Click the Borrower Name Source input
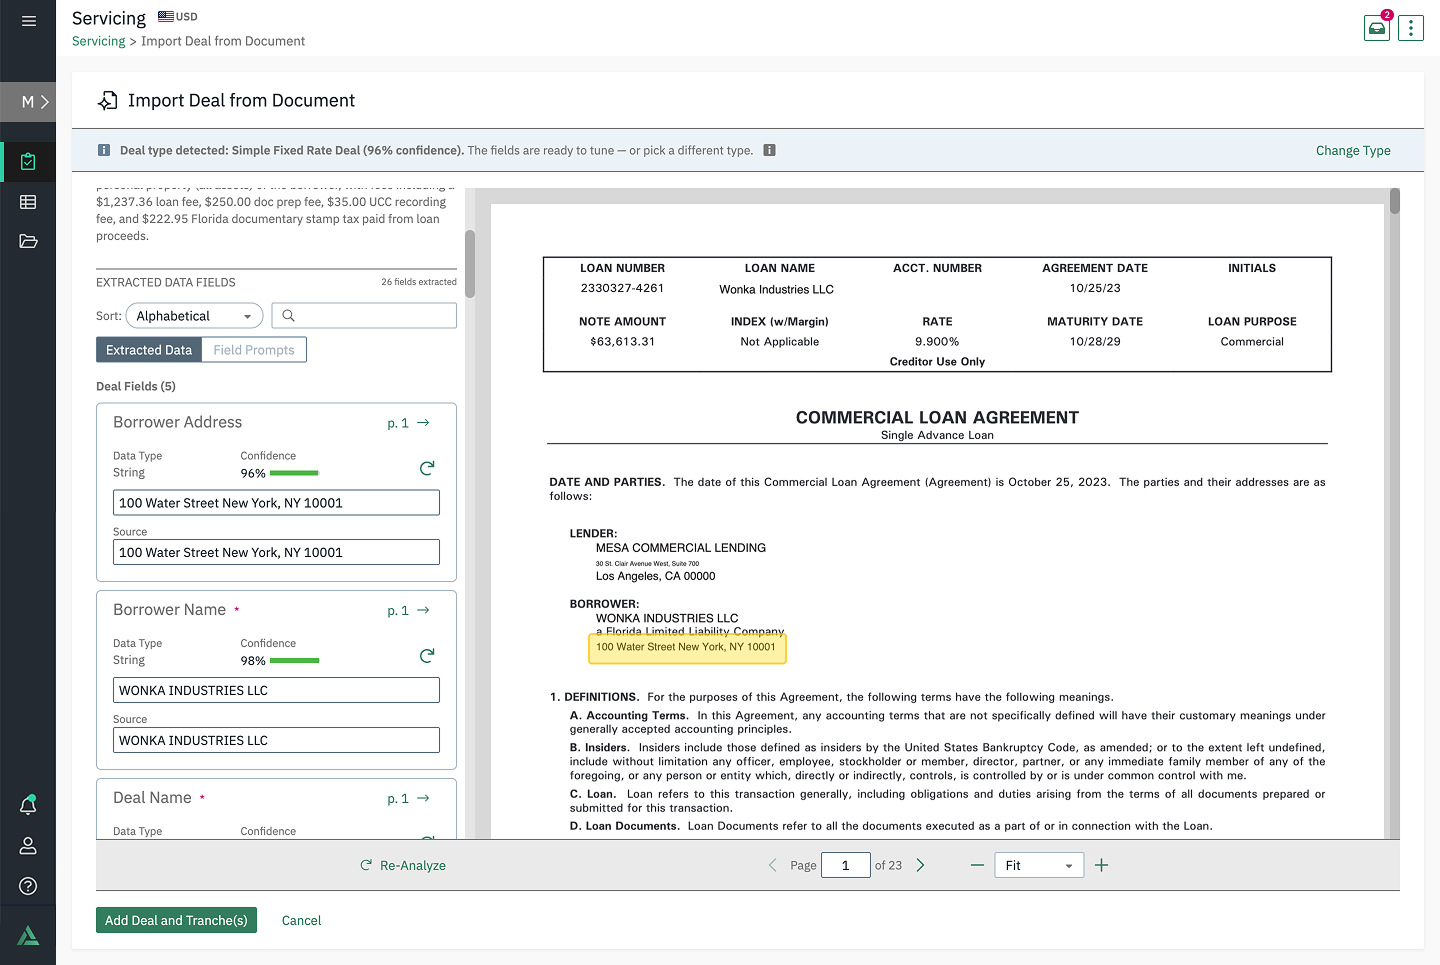This screenshot has height=965, width=1440. pyautogui.click(x=276, y=740)
